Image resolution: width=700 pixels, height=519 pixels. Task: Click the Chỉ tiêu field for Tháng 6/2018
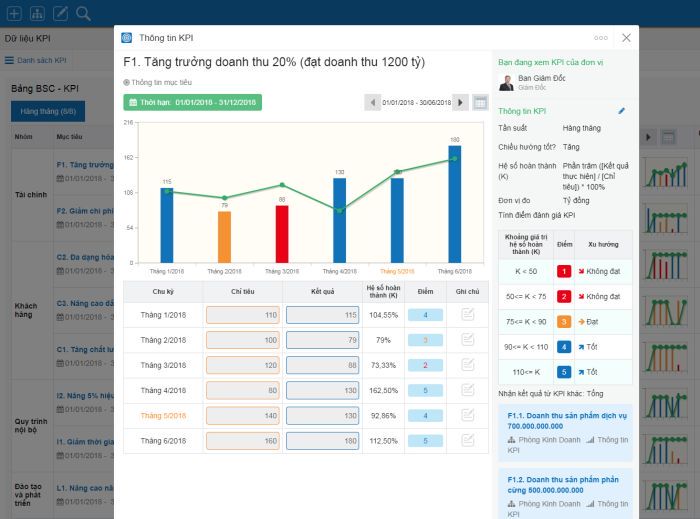click(242, 440)
